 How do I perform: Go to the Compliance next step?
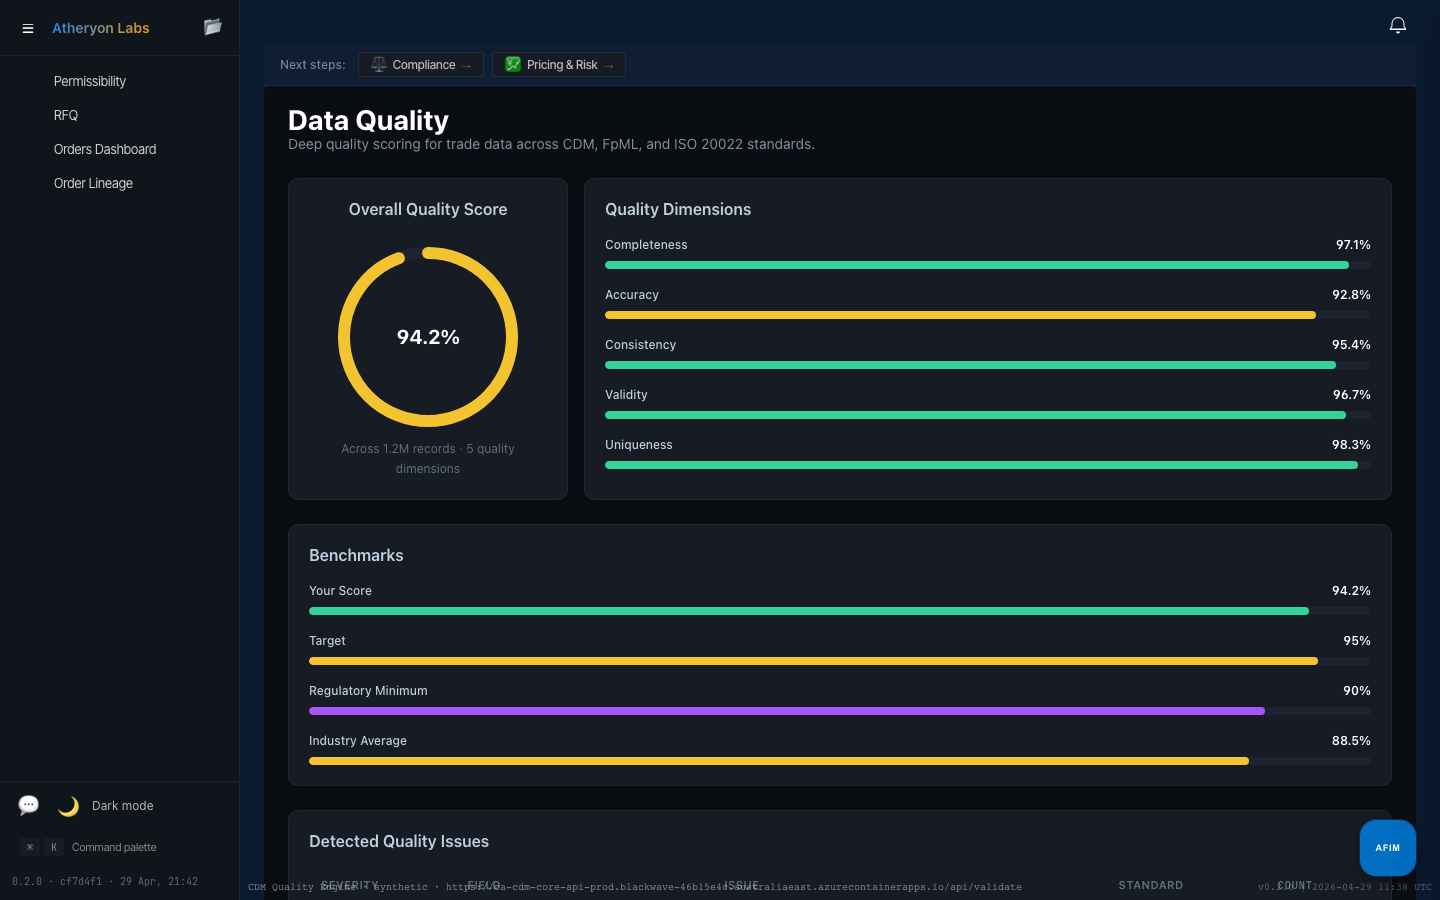421,65
